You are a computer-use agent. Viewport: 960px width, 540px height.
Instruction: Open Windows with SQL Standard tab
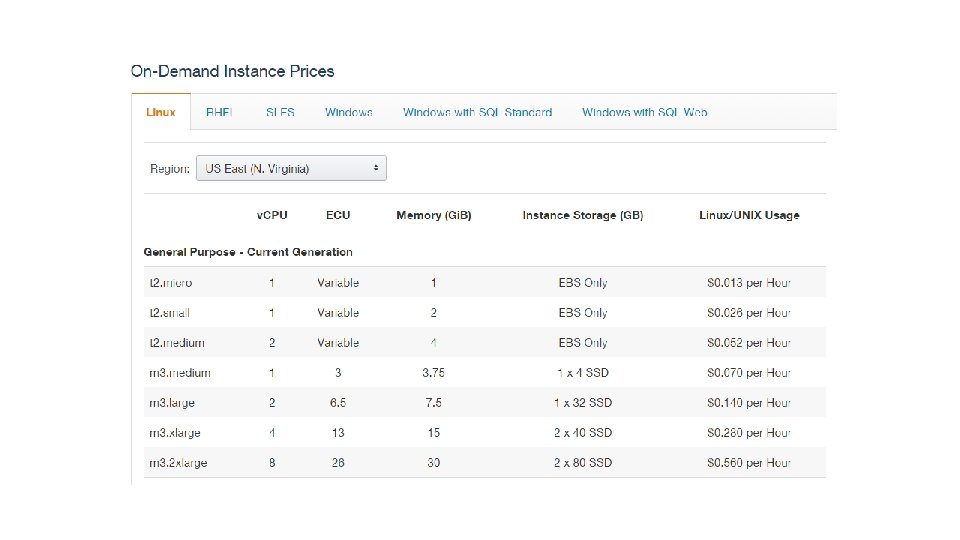(x=477, y=112)
